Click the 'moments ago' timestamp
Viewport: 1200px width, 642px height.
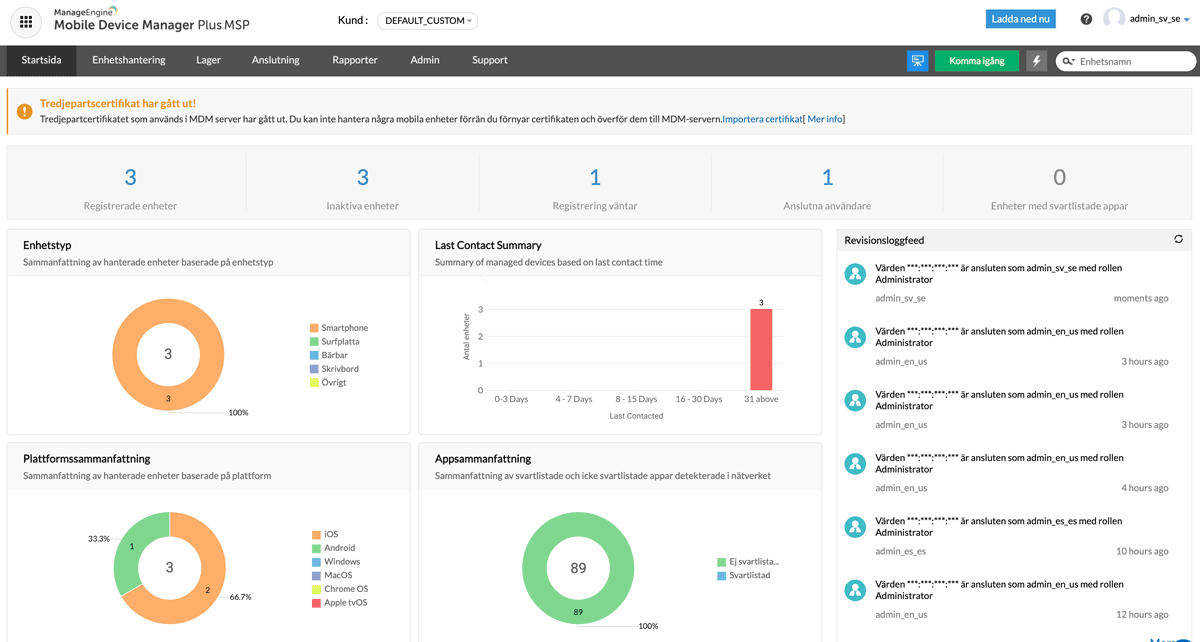(x=1141, y=298)
